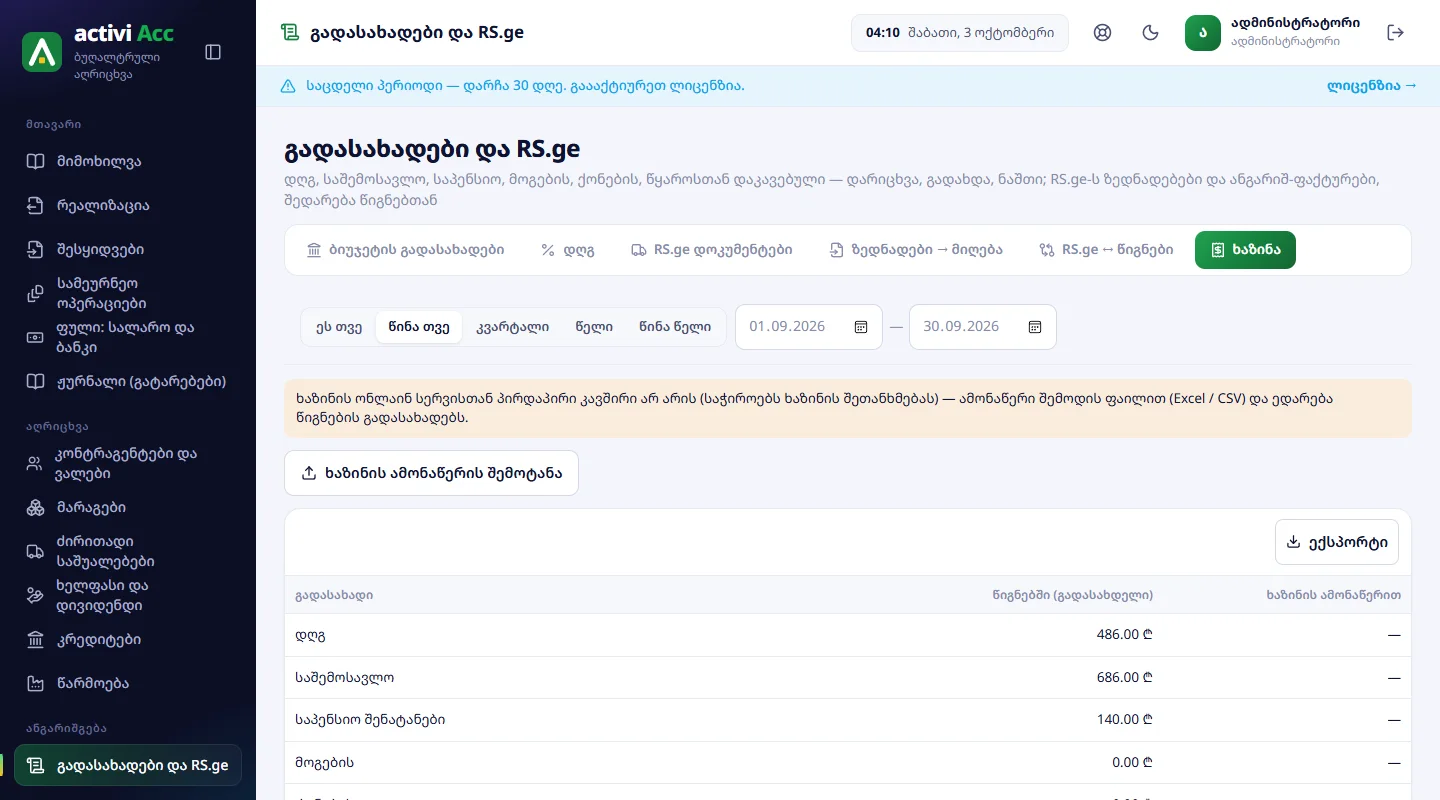
Task: Switch to ბიუჯეტის გადასახადები tab
Action: (405, 250)
